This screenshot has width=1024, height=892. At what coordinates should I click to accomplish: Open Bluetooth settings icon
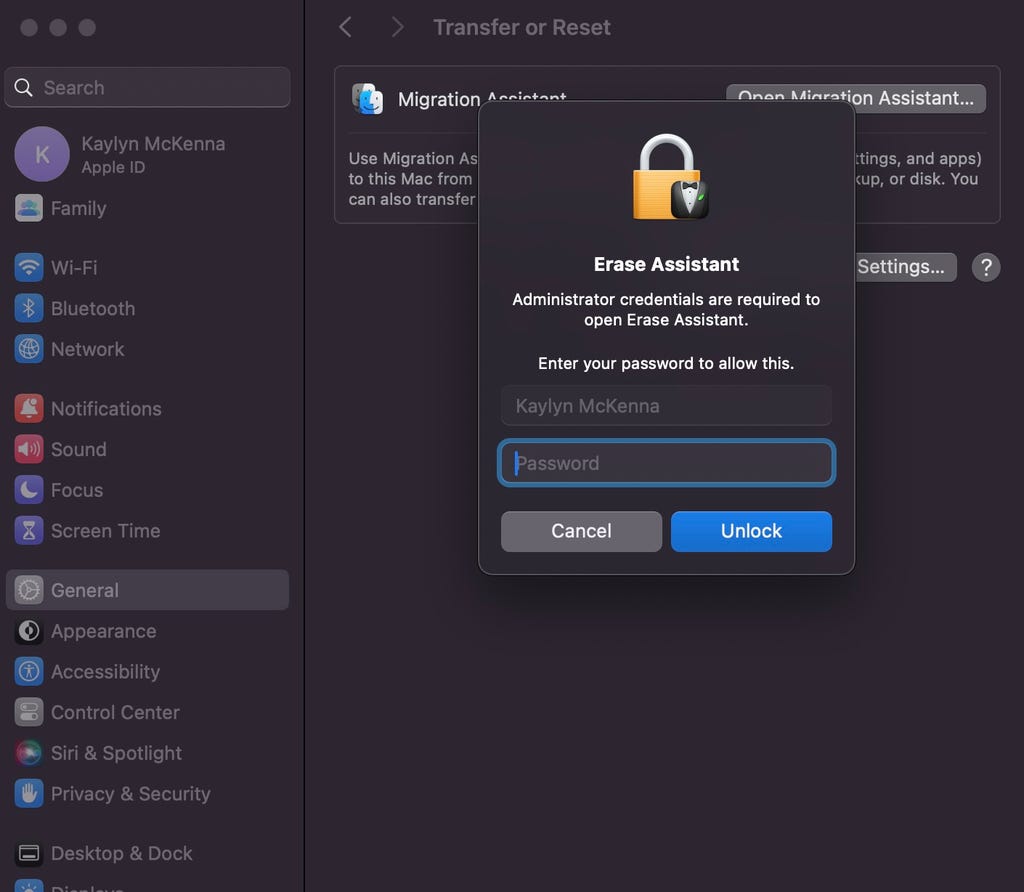click(x=29, y=308)
